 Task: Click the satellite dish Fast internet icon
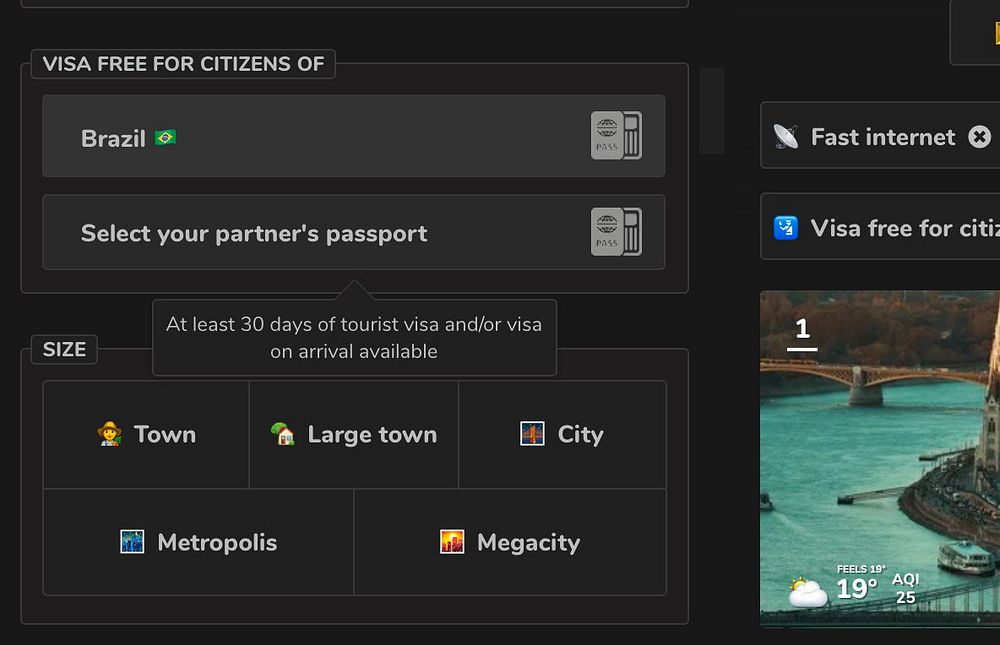[786, 137]
